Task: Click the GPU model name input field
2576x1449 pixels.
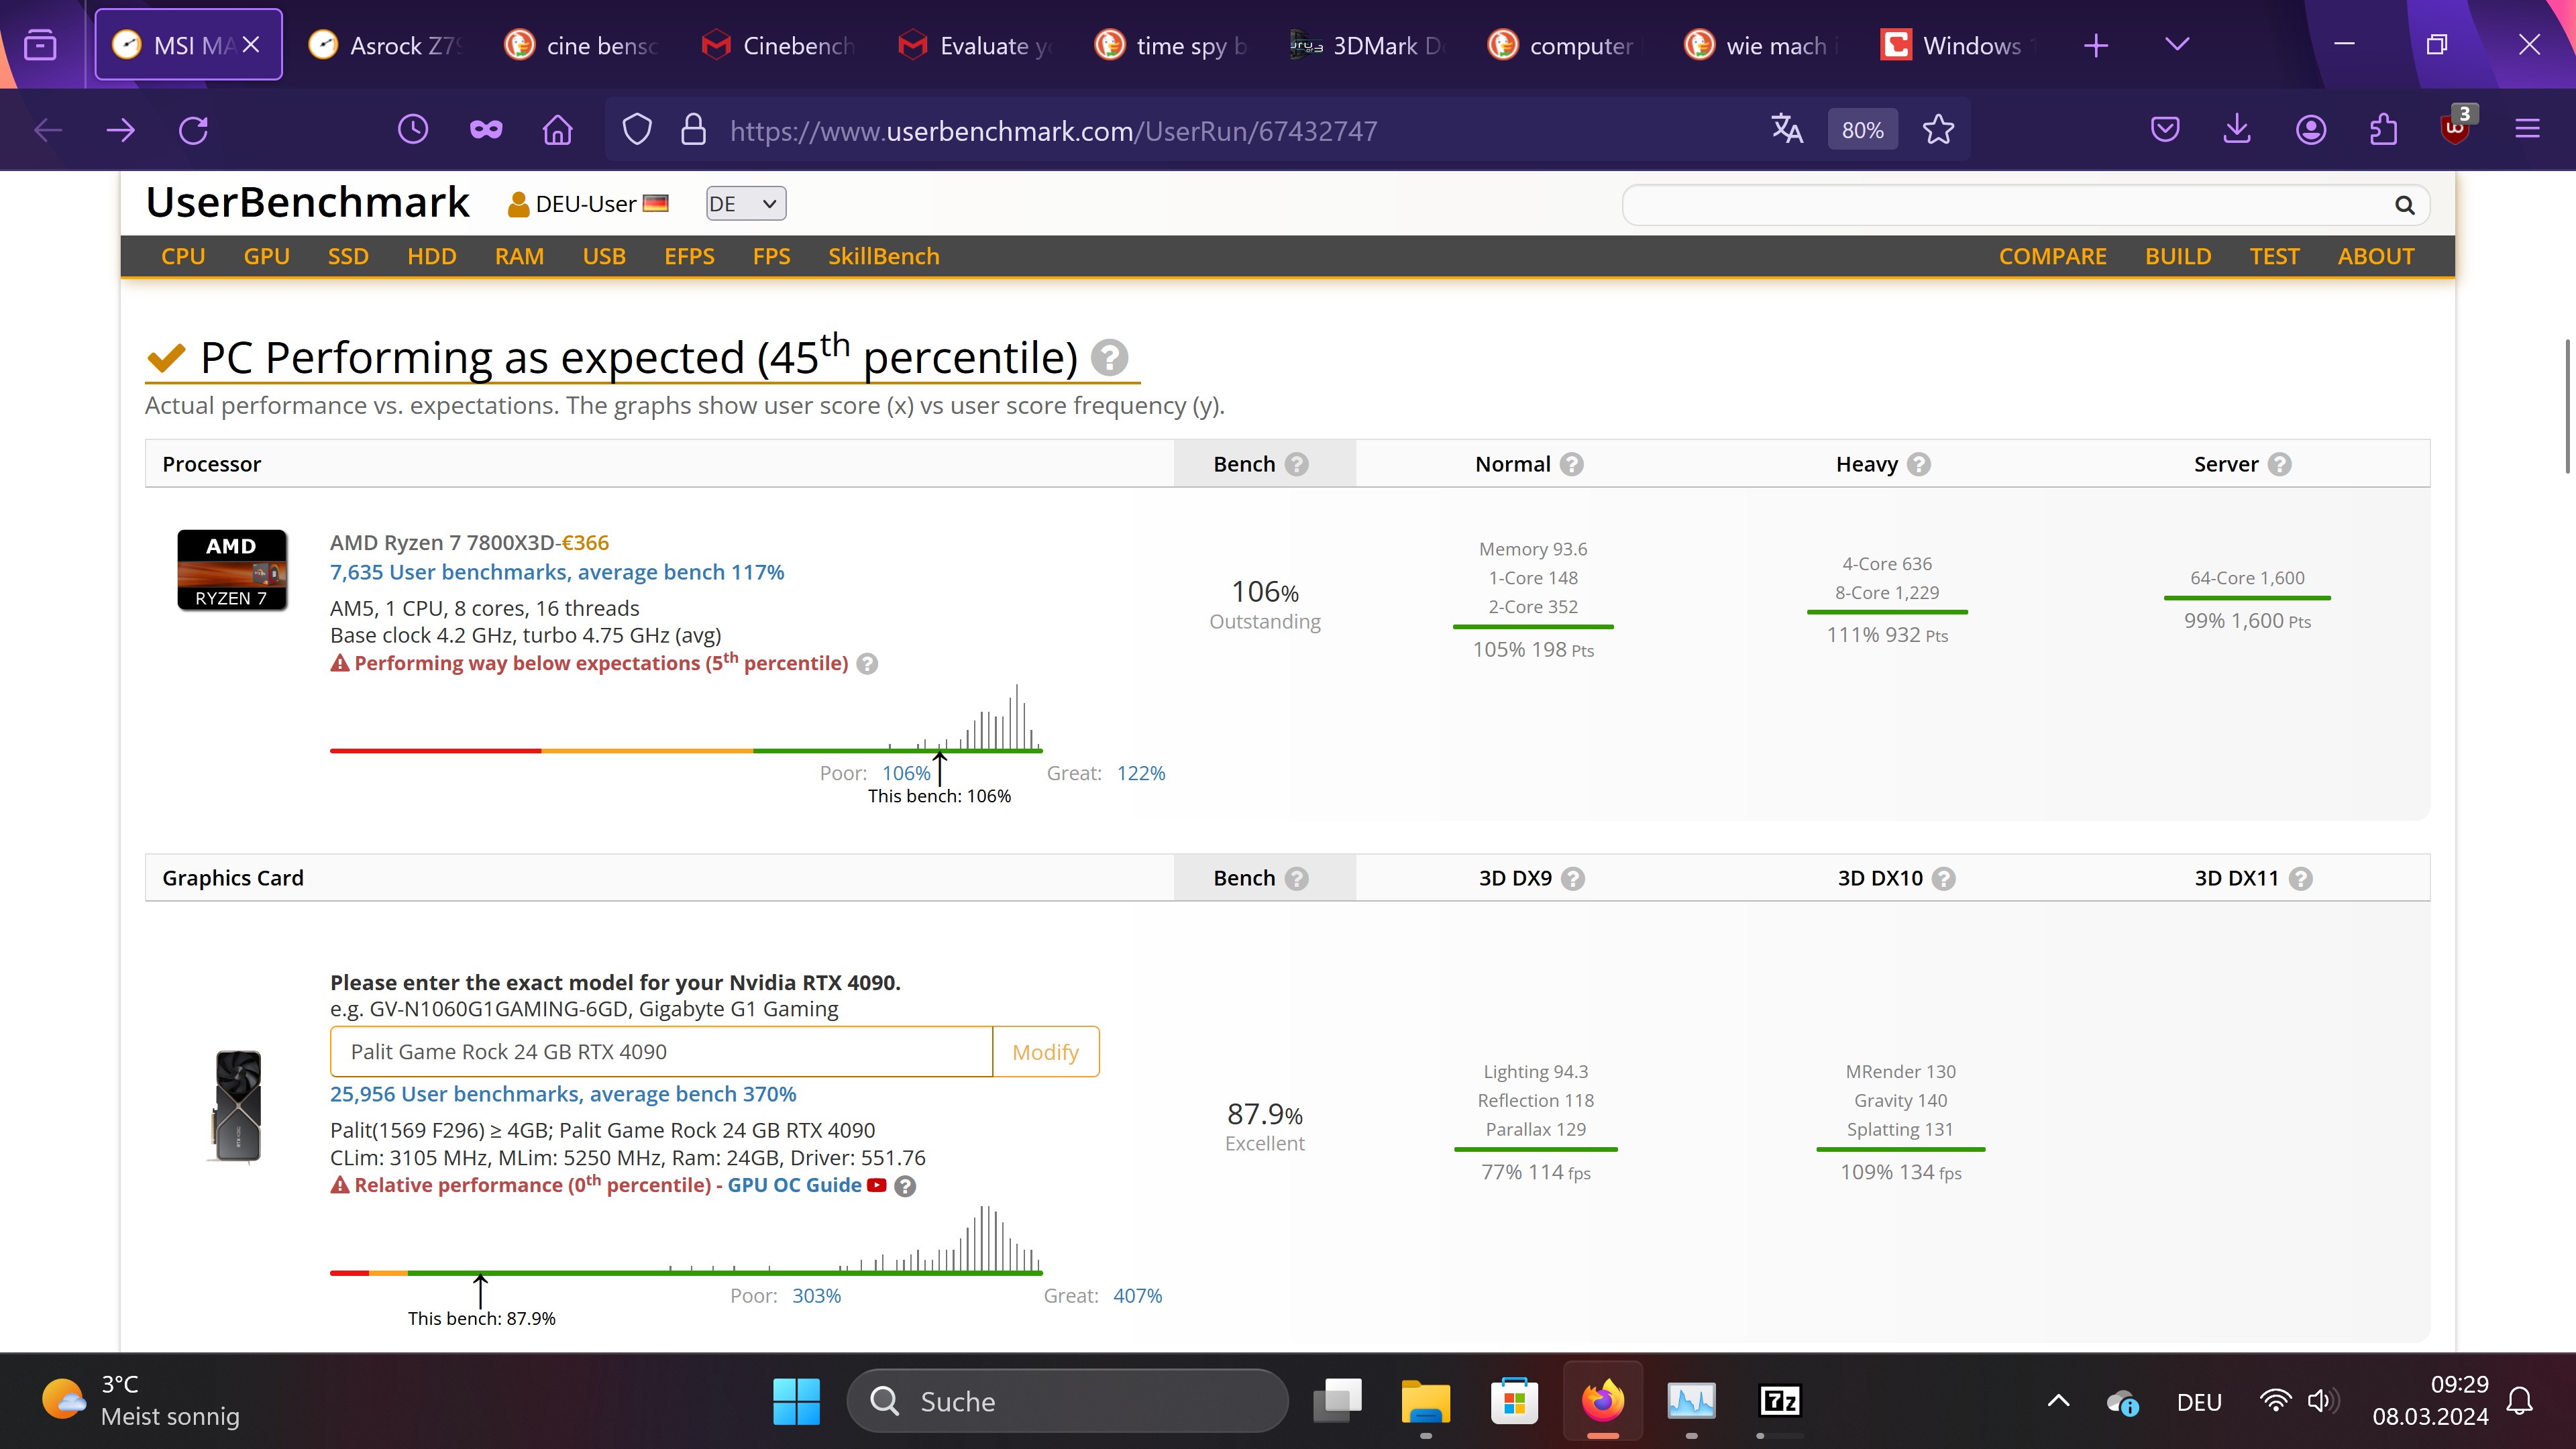Action: (661, 1052)
